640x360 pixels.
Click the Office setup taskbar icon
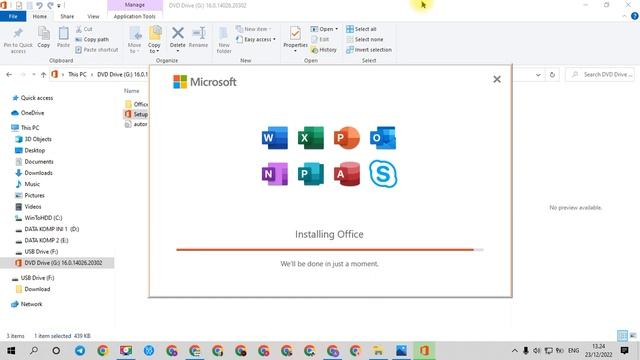tap(424, 350)
